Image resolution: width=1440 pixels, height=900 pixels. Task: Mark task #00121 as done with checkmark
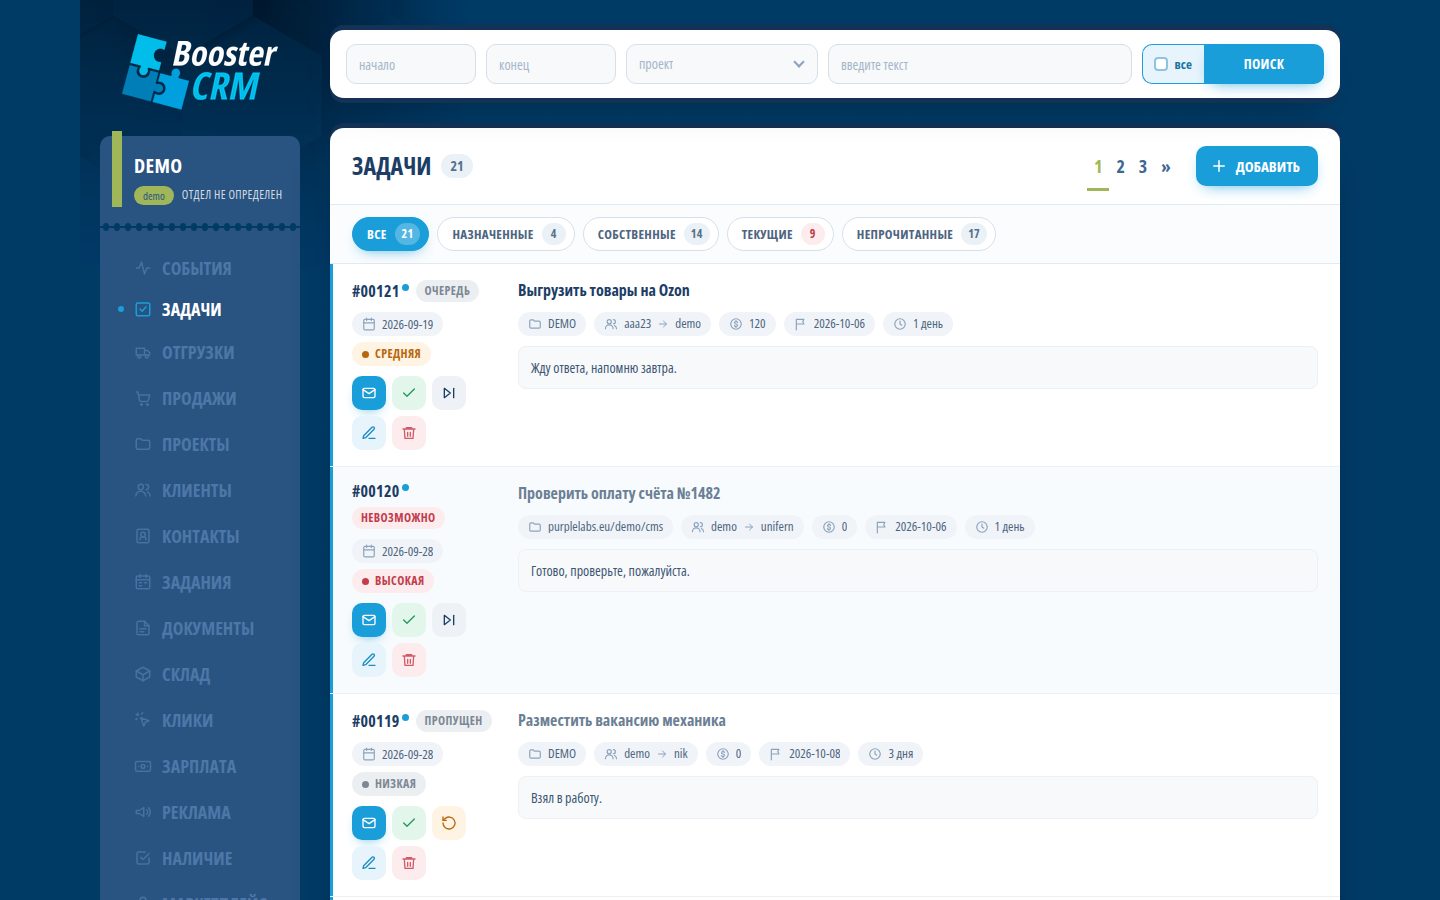point(409,393)
